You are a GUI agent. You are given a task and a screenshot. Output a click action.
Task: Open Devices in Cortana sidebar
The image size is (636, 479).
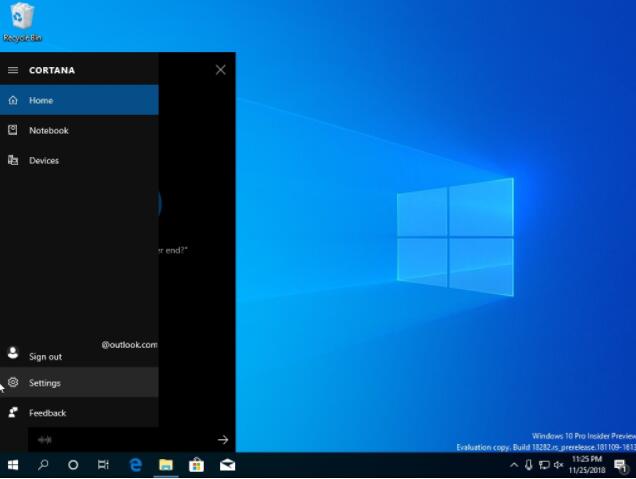coord(79,161)
